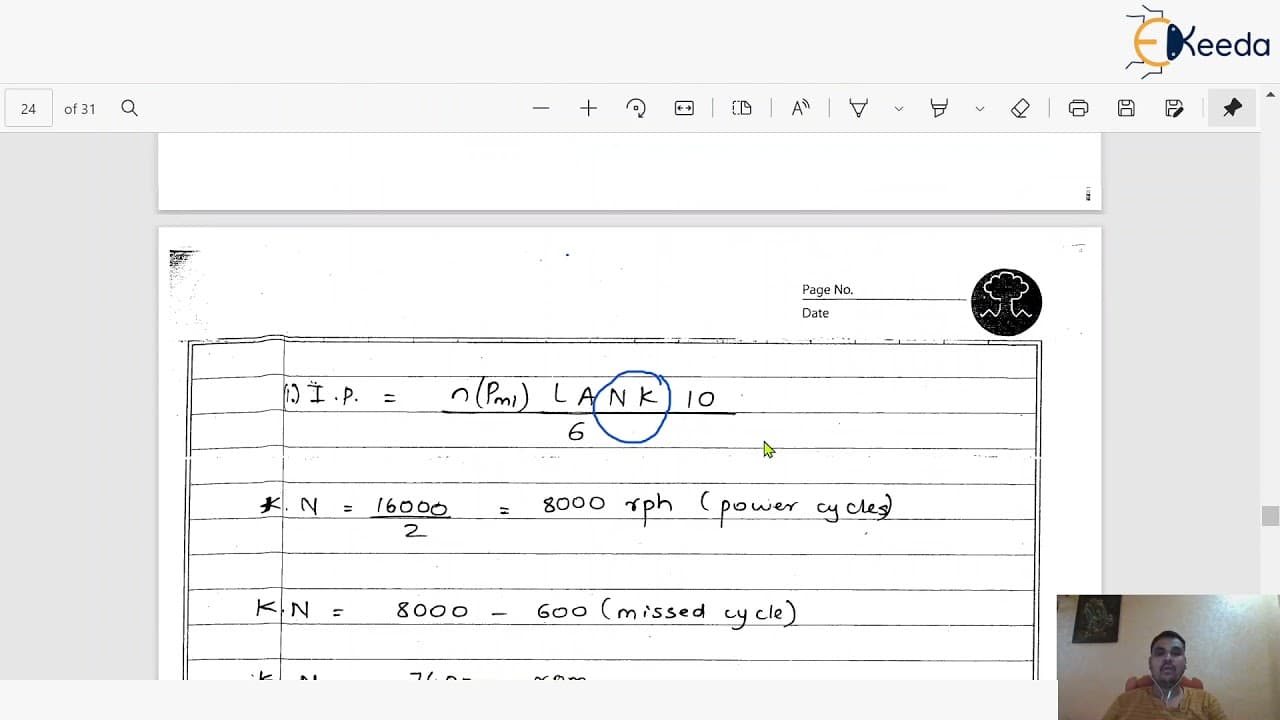1280x720 pixels.
Task: Click the 'of 31' page count text
Action: coord(80,108)
